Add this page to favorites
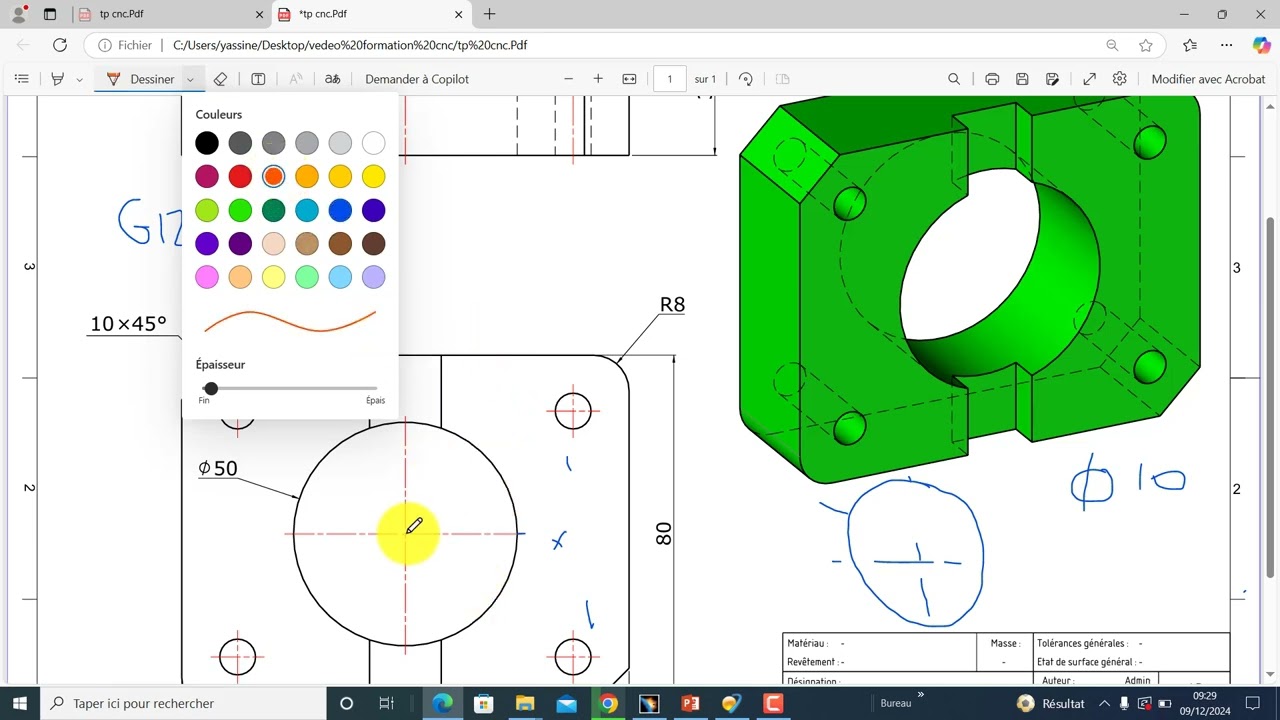 coord(1146,45)
